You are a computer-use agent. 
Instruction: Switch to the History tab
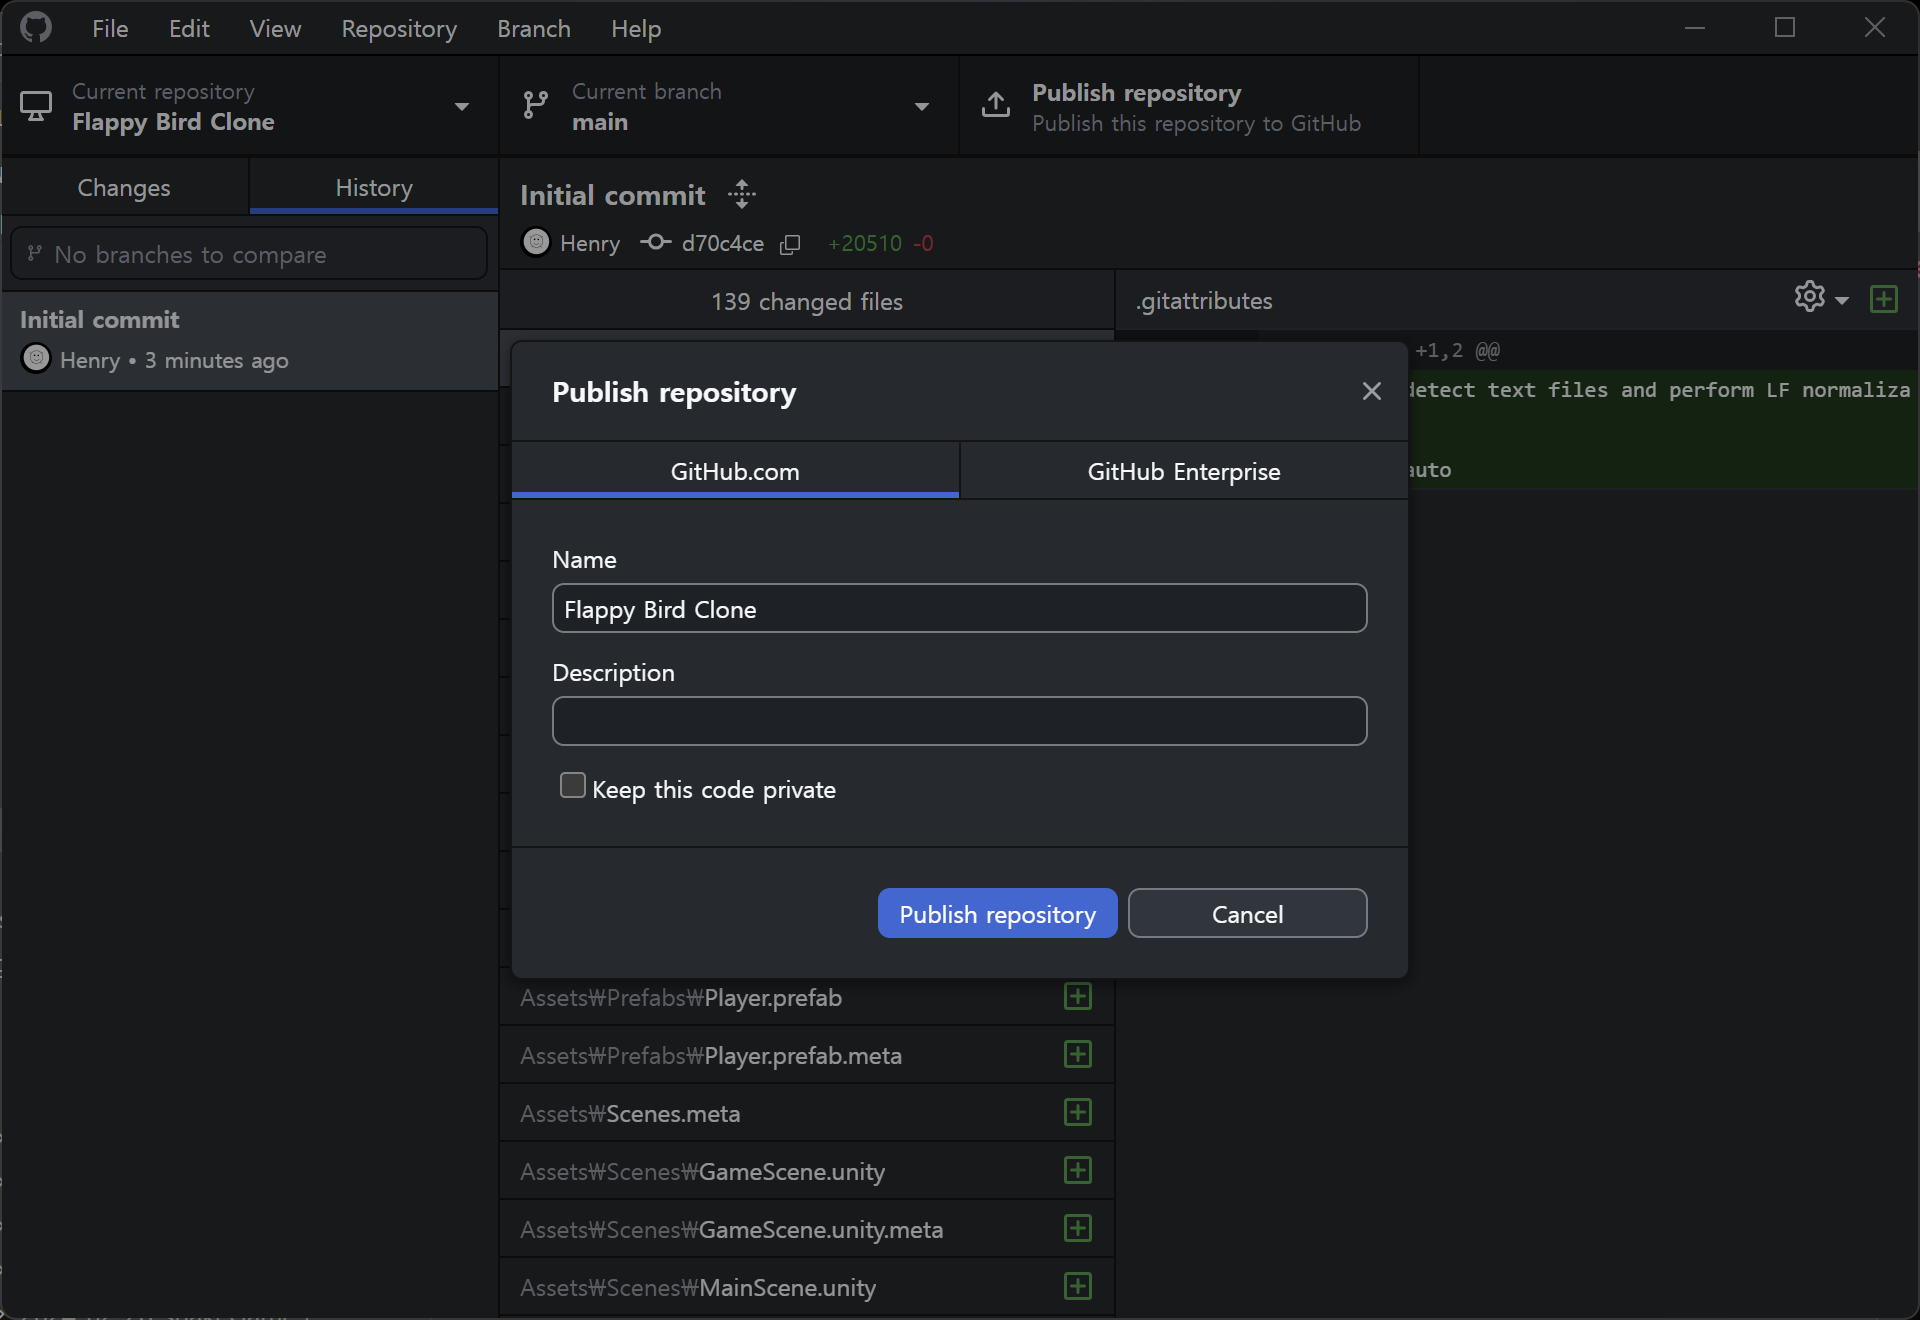click(x=374, y=187)
